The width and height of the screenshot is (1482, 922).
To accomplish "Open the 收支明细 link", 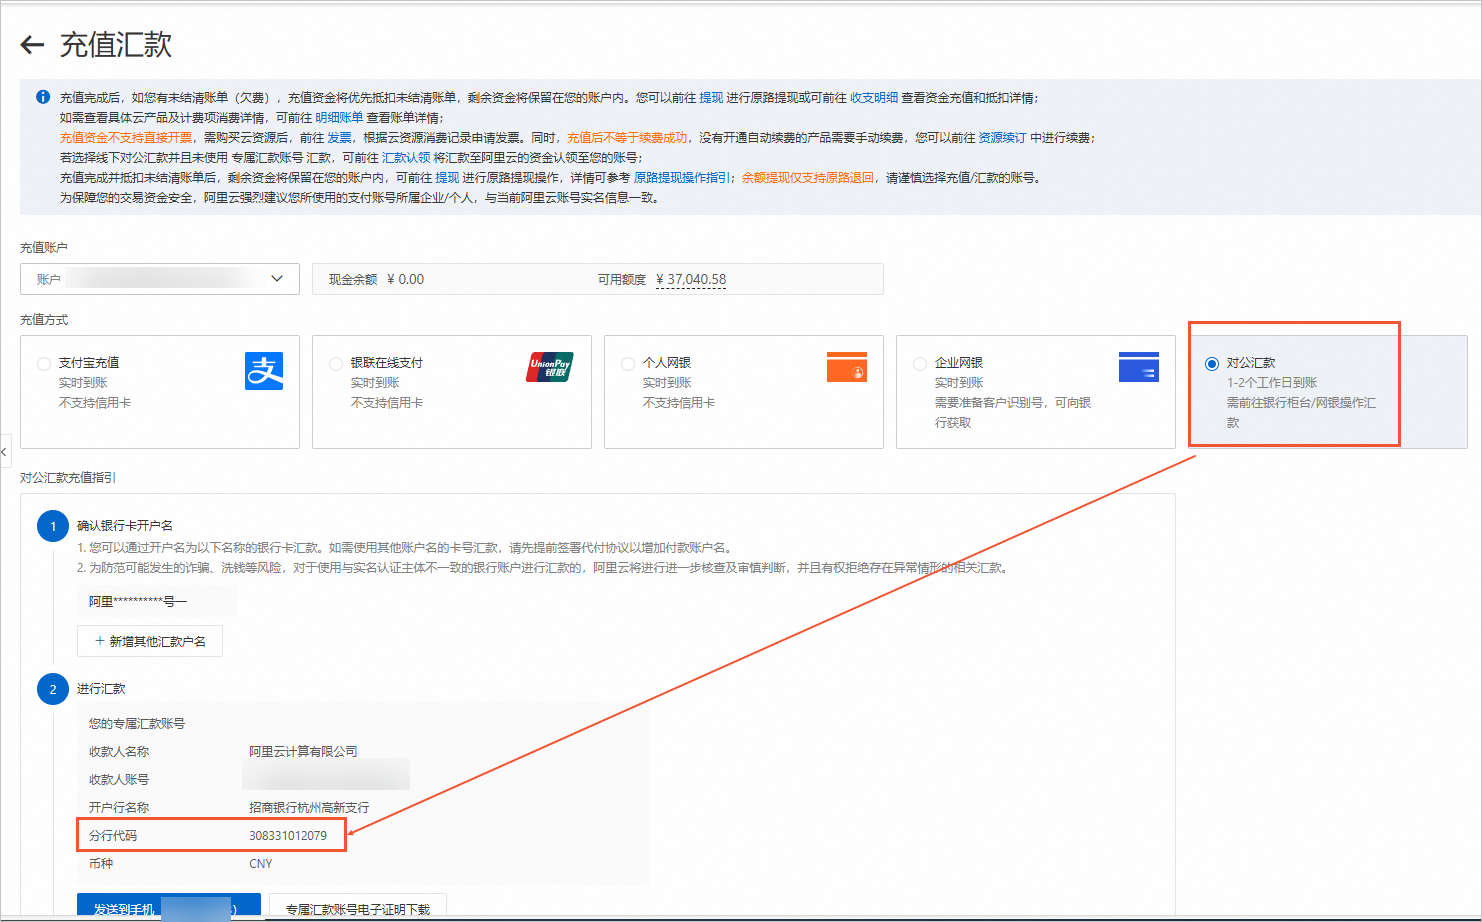I will click(874, 97).
